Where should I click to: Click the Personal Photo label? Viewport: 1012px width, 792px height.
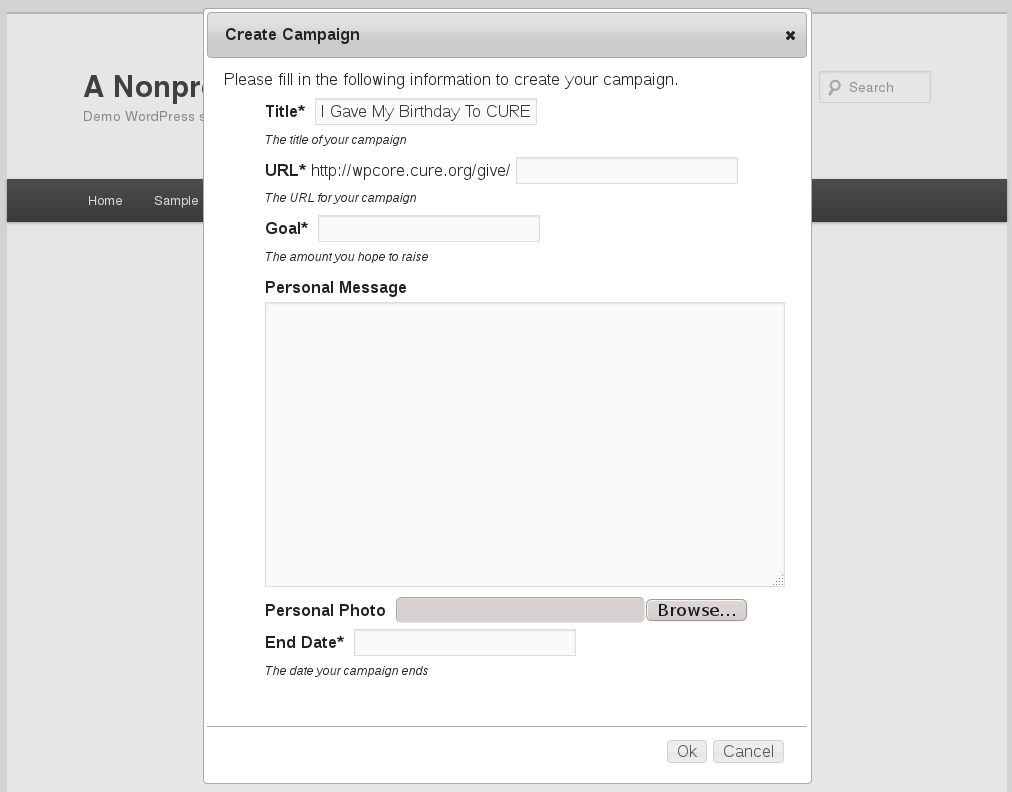pyautogui.click(x=325, y=611)
